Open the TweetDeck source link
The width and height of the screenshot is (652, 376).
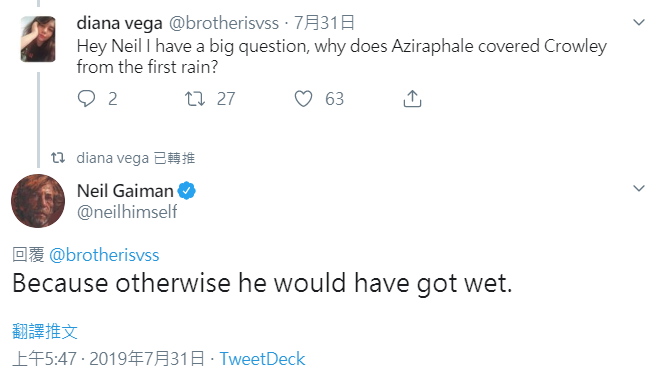coord(262,359)
